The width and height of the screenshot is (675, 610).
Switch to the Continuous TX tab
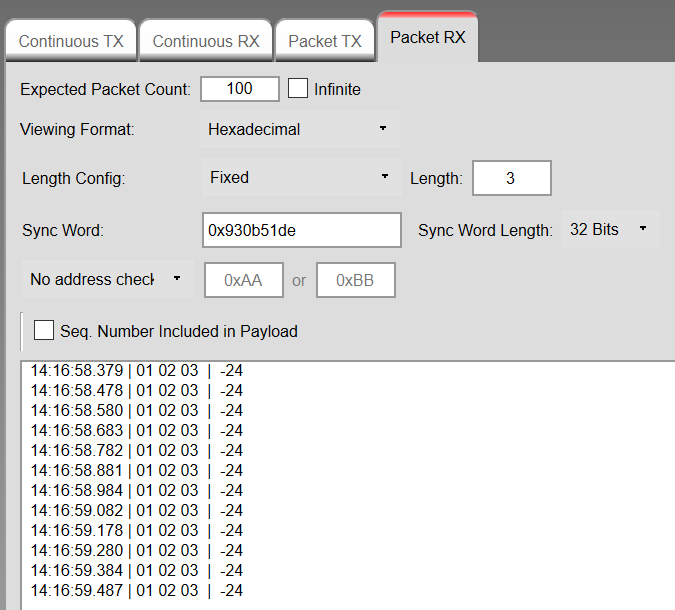tap(71, 41)
